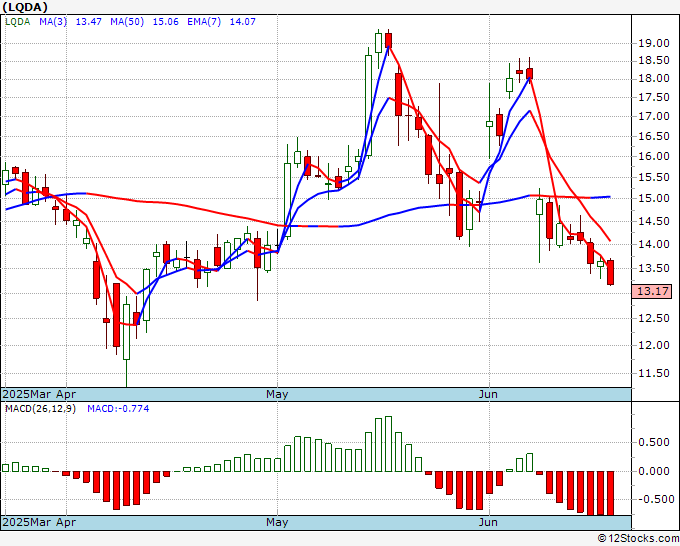Click the 15.50 price axis label
The width and height of the screenshot is (680, 546).
tap(654, 177)
